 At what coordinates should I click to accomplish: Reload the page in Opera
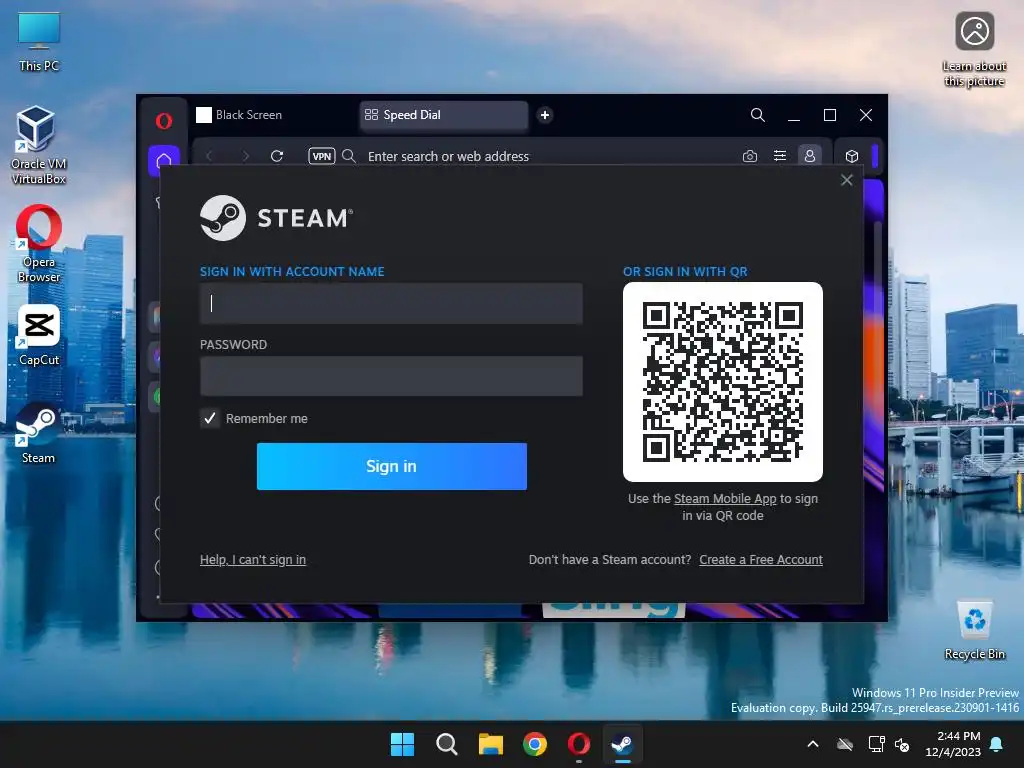[277, 156]
